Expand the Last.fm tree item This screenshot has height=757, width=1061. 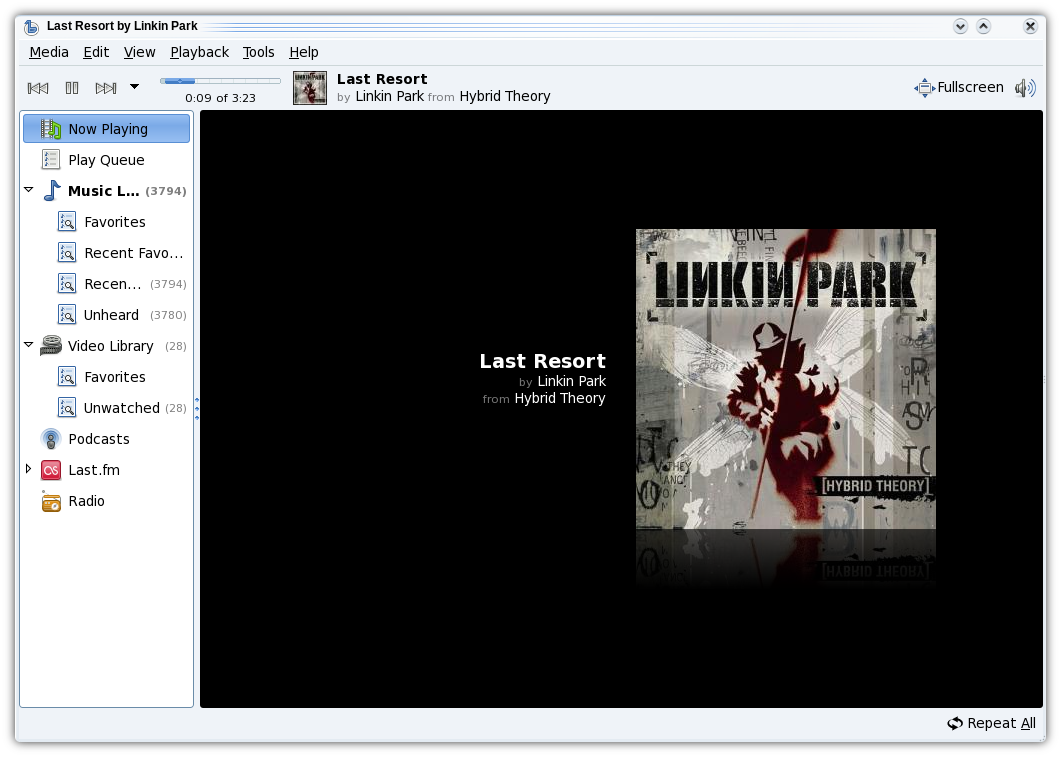pos(28,469)
